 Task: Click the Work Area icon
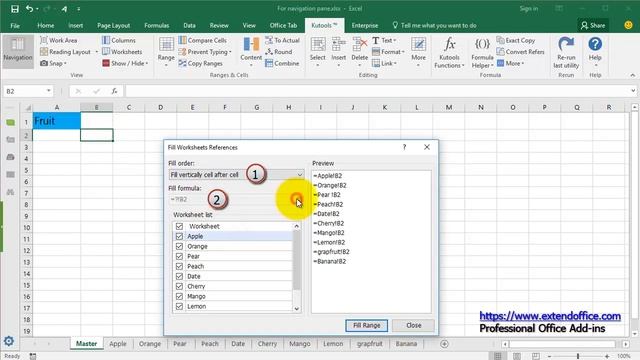coord(44,40)
